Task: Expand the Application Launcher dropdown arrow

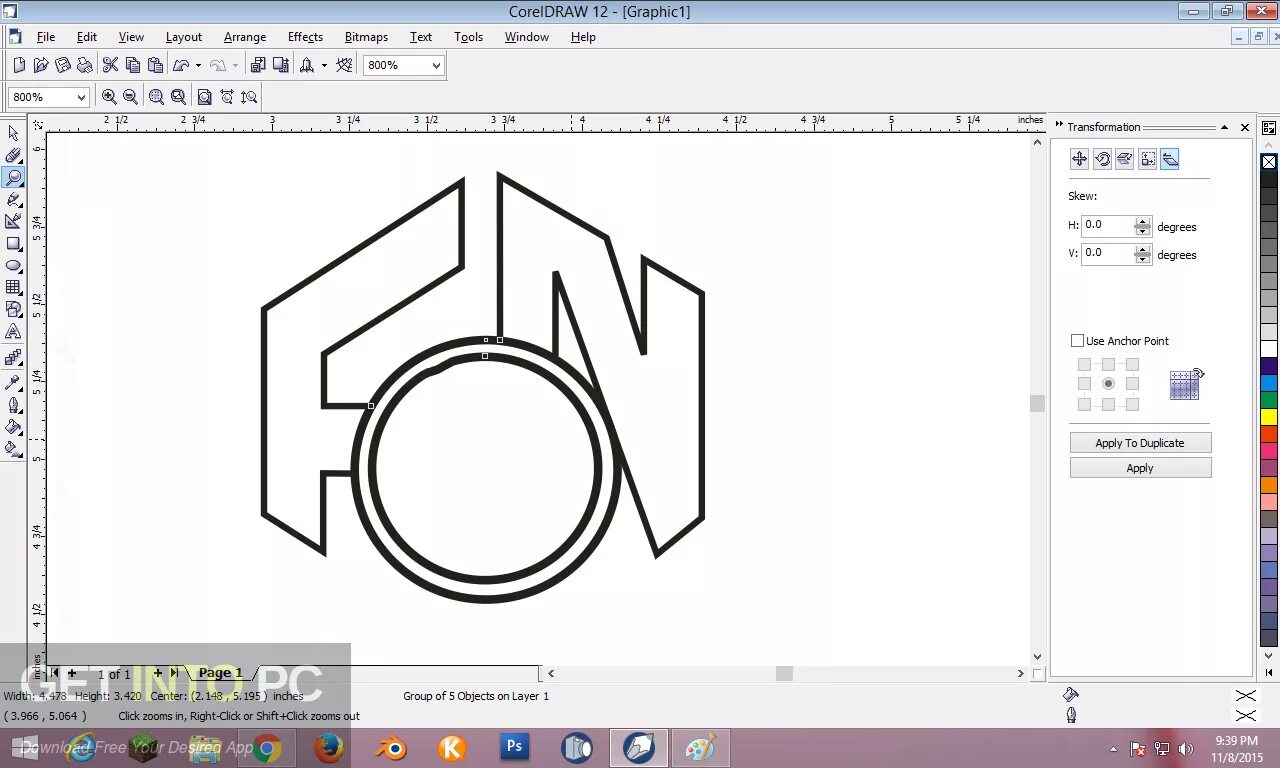Action: pyautogui.click(x=324, y=65)
